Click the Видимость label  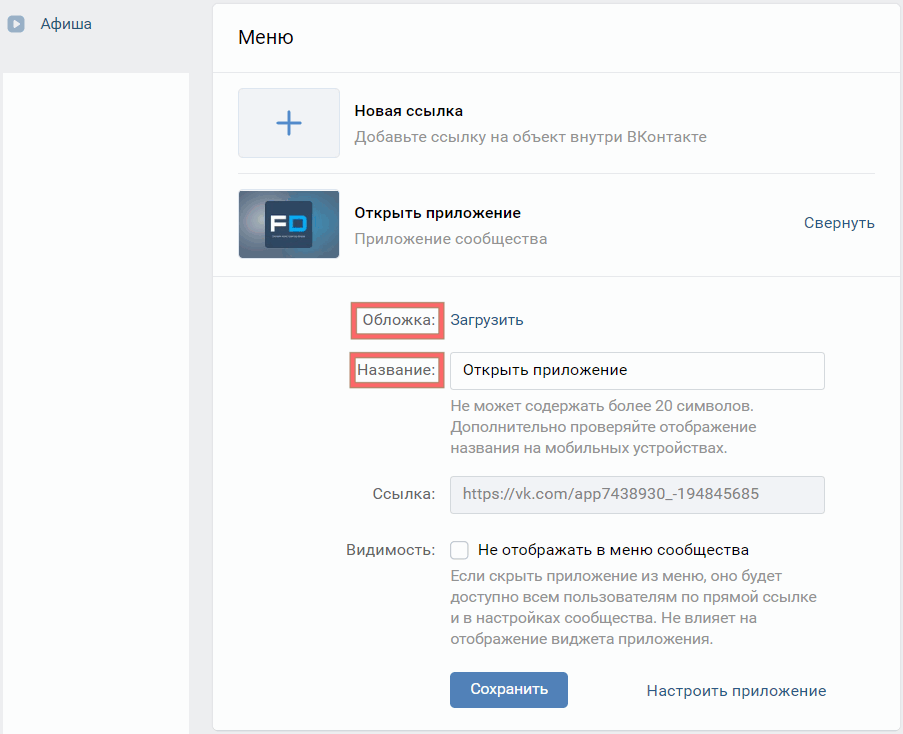point(390,550)
